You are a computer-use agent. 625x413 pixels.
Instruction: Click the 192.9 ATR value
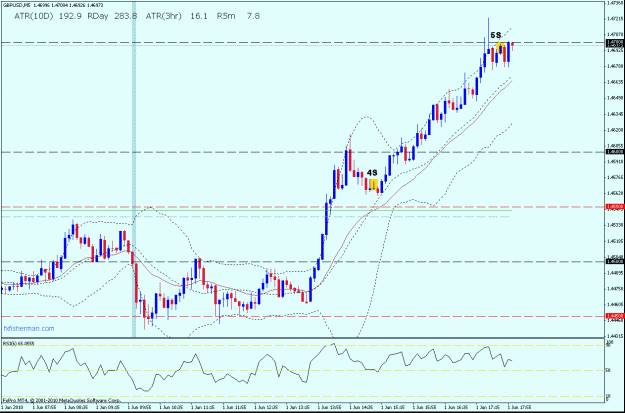(x=70, y=16)
